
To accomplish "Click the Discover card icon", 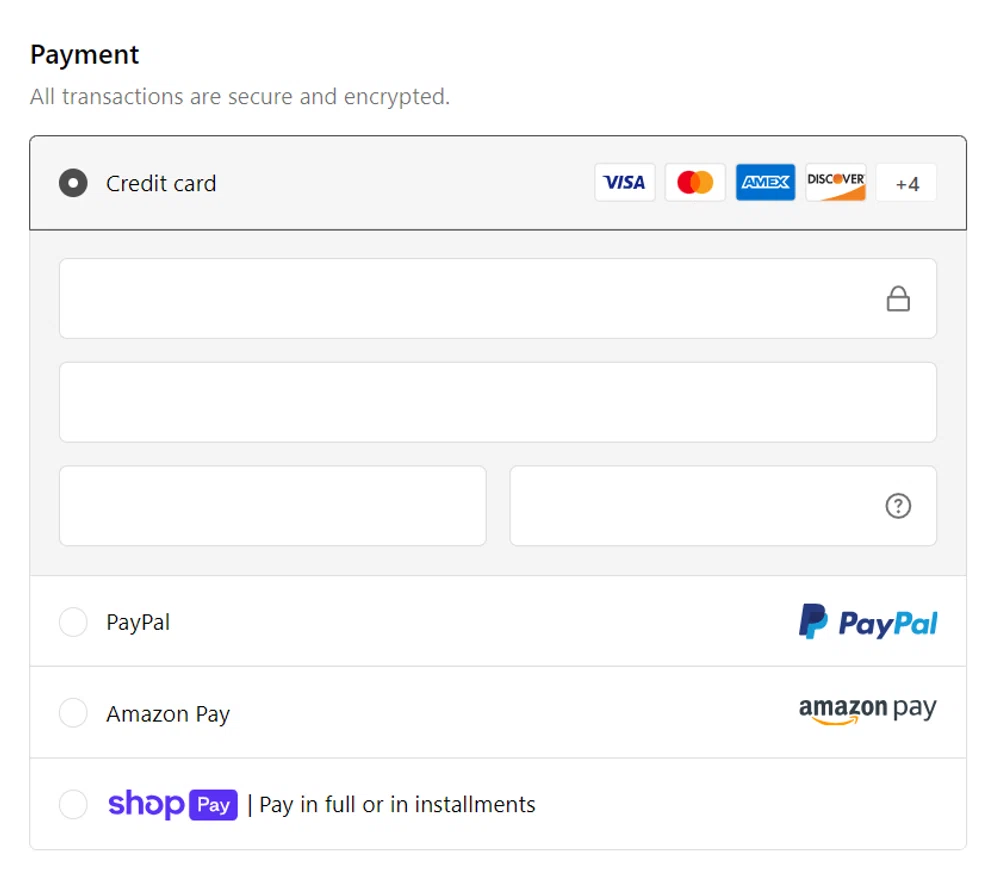I will pyautogui.click(x=835, y=182).
